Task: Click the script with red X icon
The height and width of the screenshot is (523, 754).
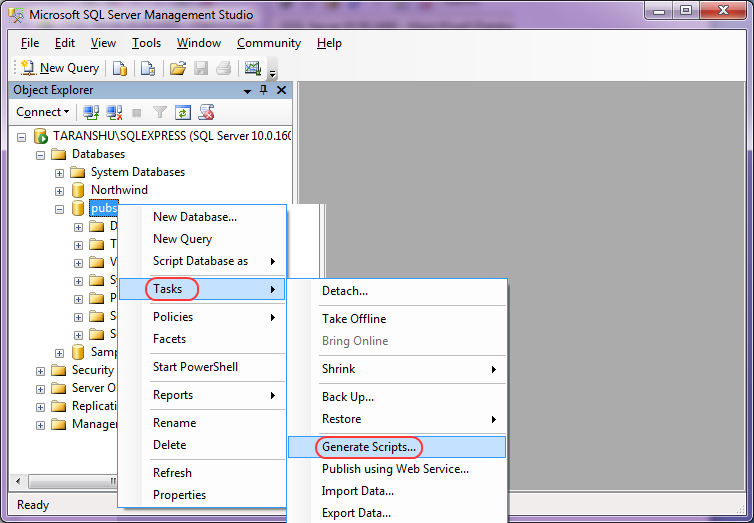Action: [206, 112]
